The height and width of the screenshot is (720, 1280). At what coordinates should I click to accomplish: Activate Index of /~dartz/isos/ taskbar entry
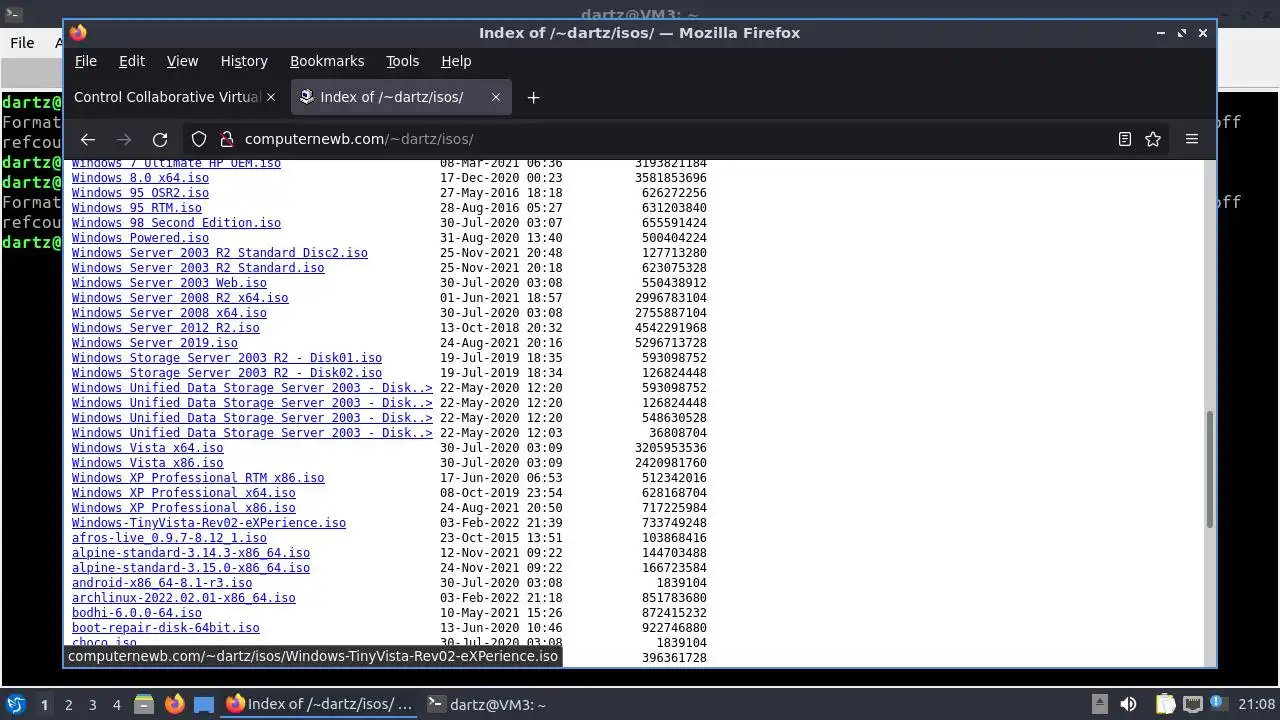click(319, 704)
